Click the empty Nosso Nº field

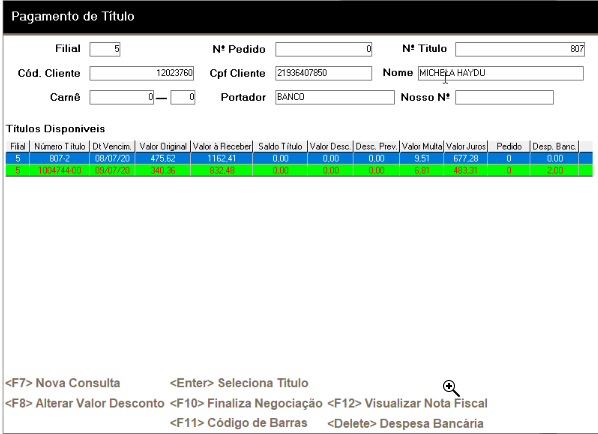tap(504, 97)
